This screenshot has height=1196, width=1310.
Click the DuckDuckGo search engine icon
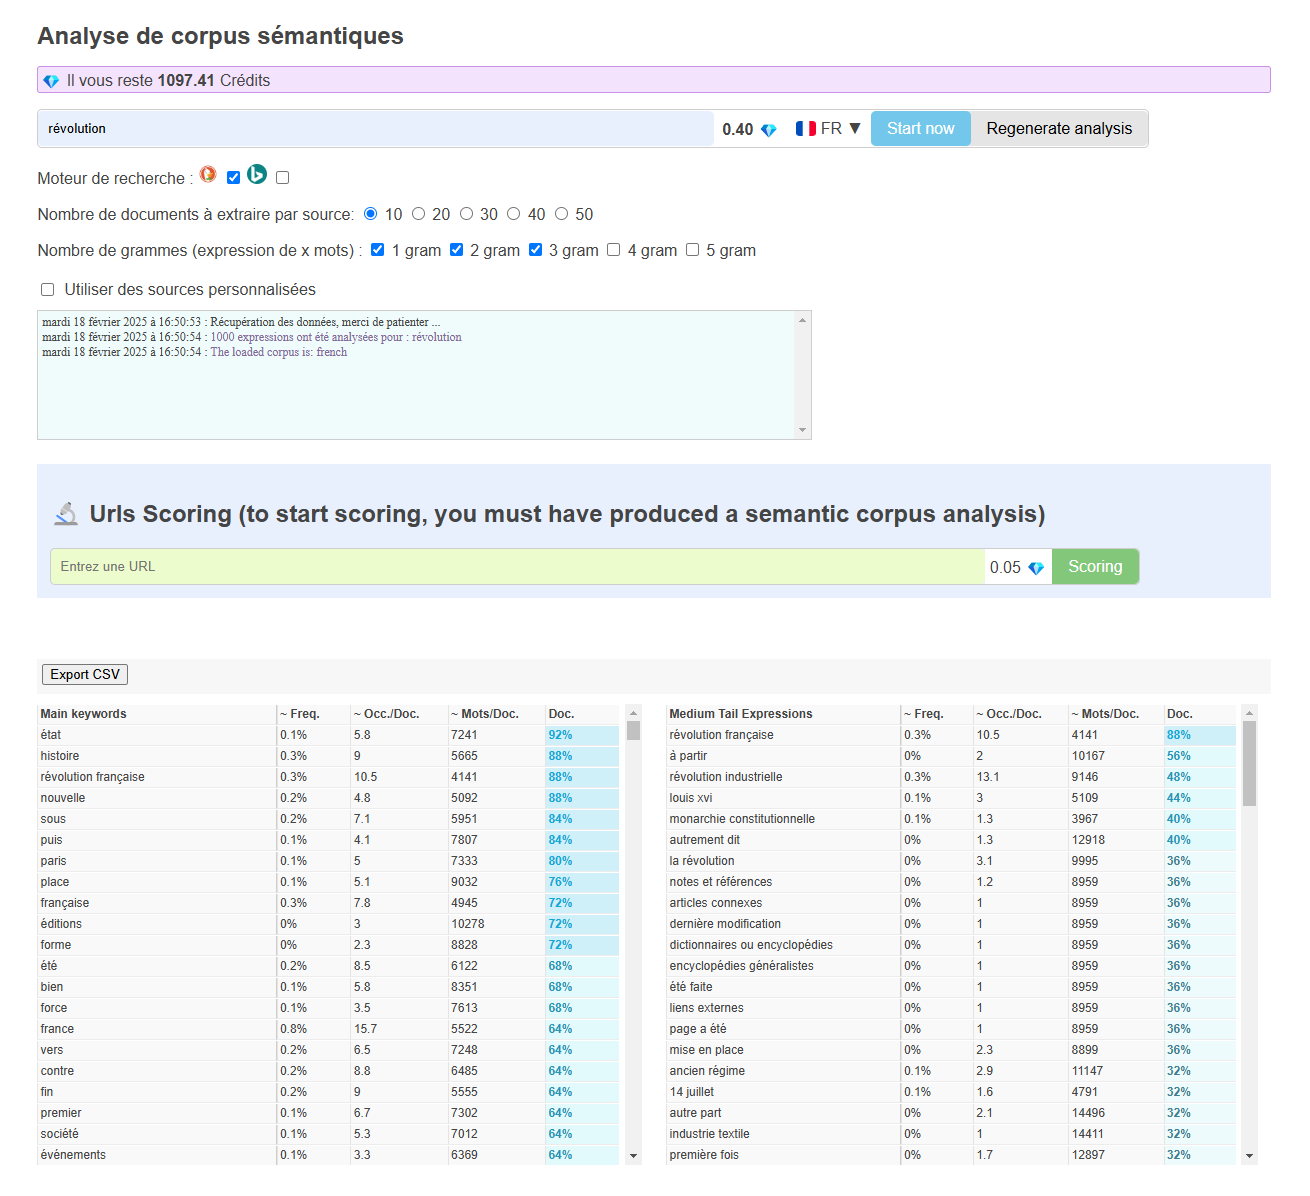point(208,174)
